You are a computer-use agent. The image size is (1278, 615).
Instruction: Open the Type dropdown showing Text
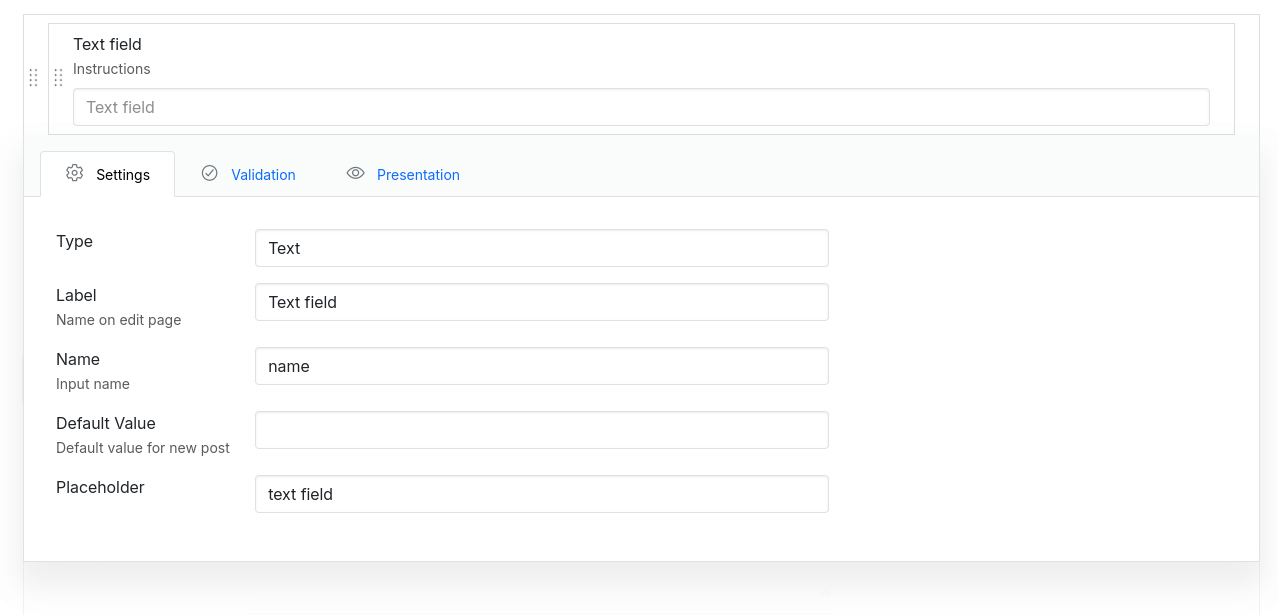541,247
